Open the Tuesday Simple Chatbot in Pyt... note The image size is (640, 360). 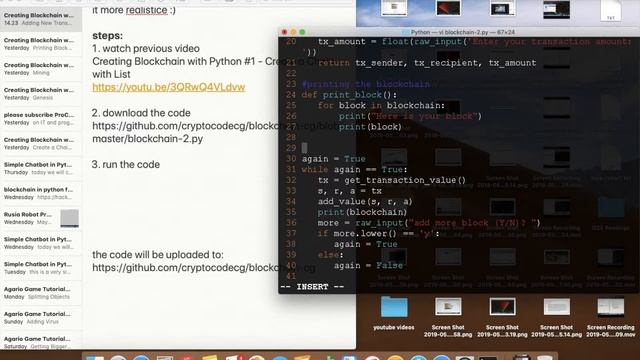click(x=41, y=268)
